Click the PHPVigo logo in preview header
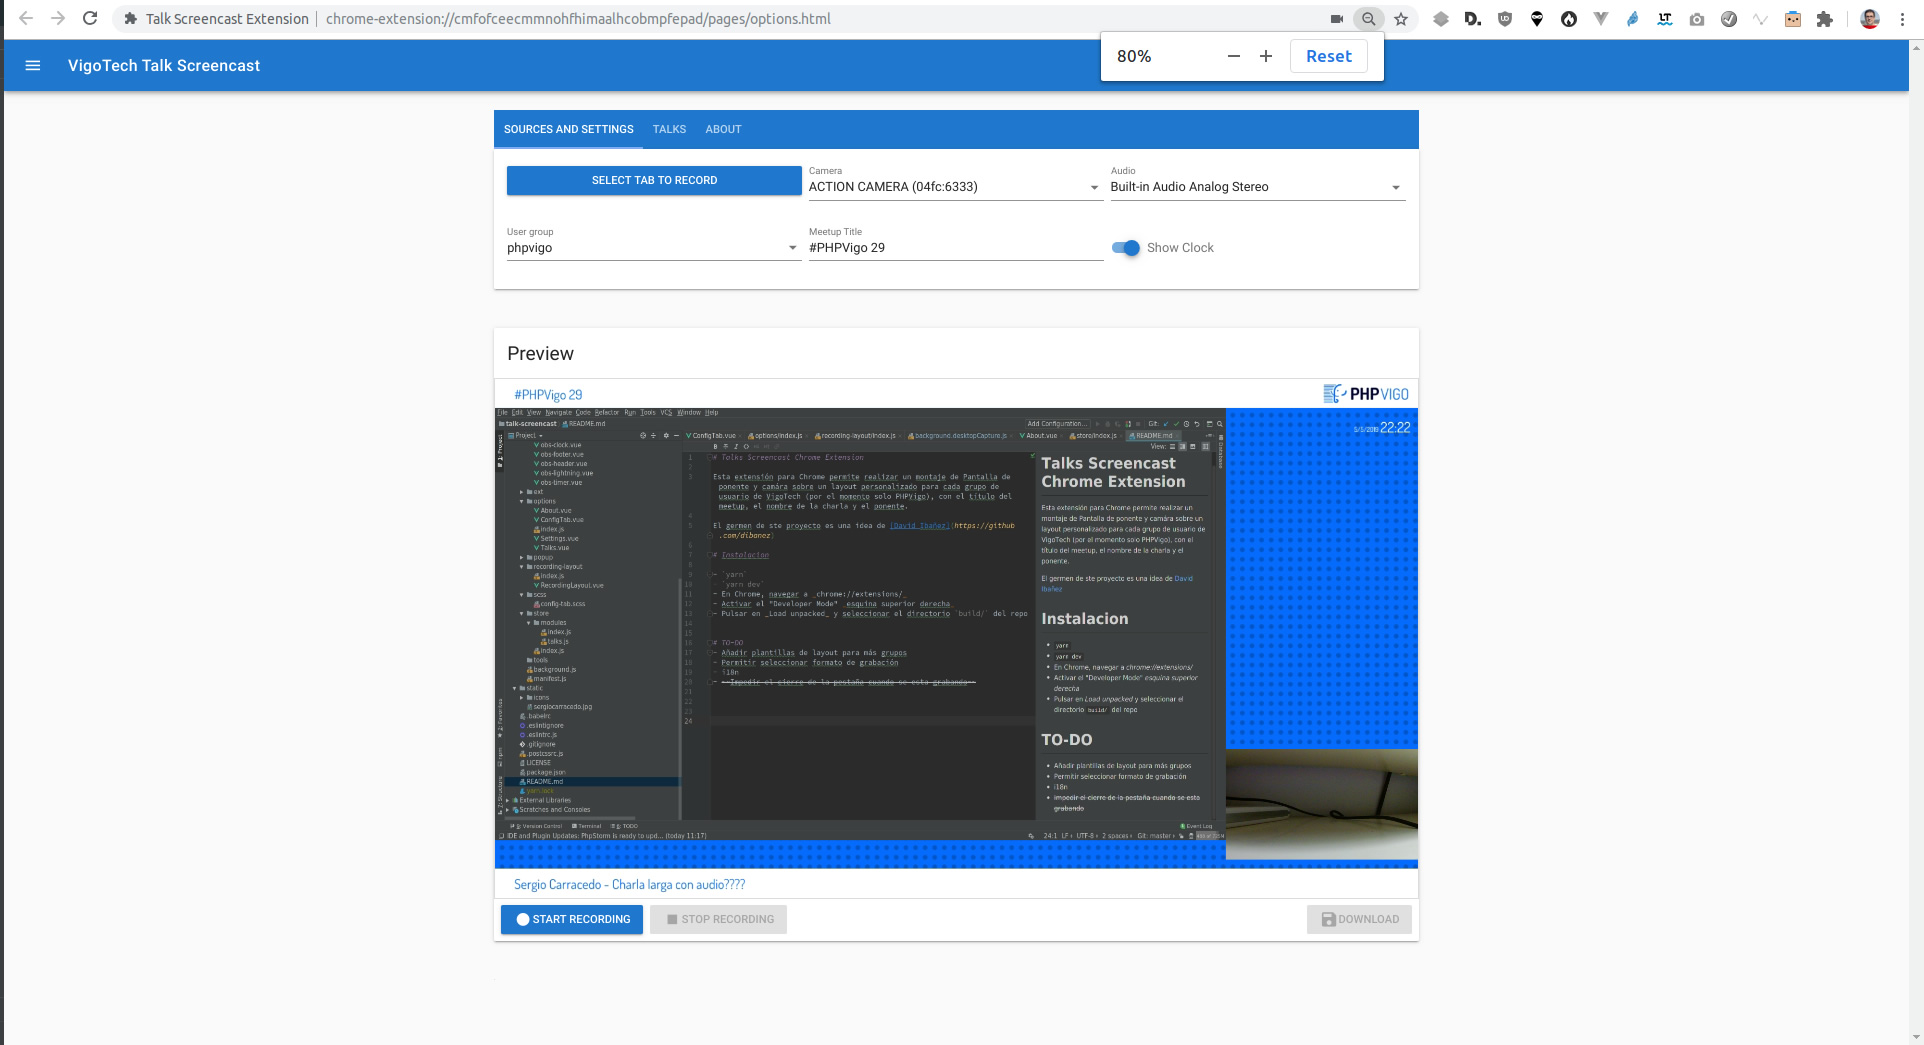This screenshot has height=1045, width=1924. pyautogui.click(x=1366, y=394)
